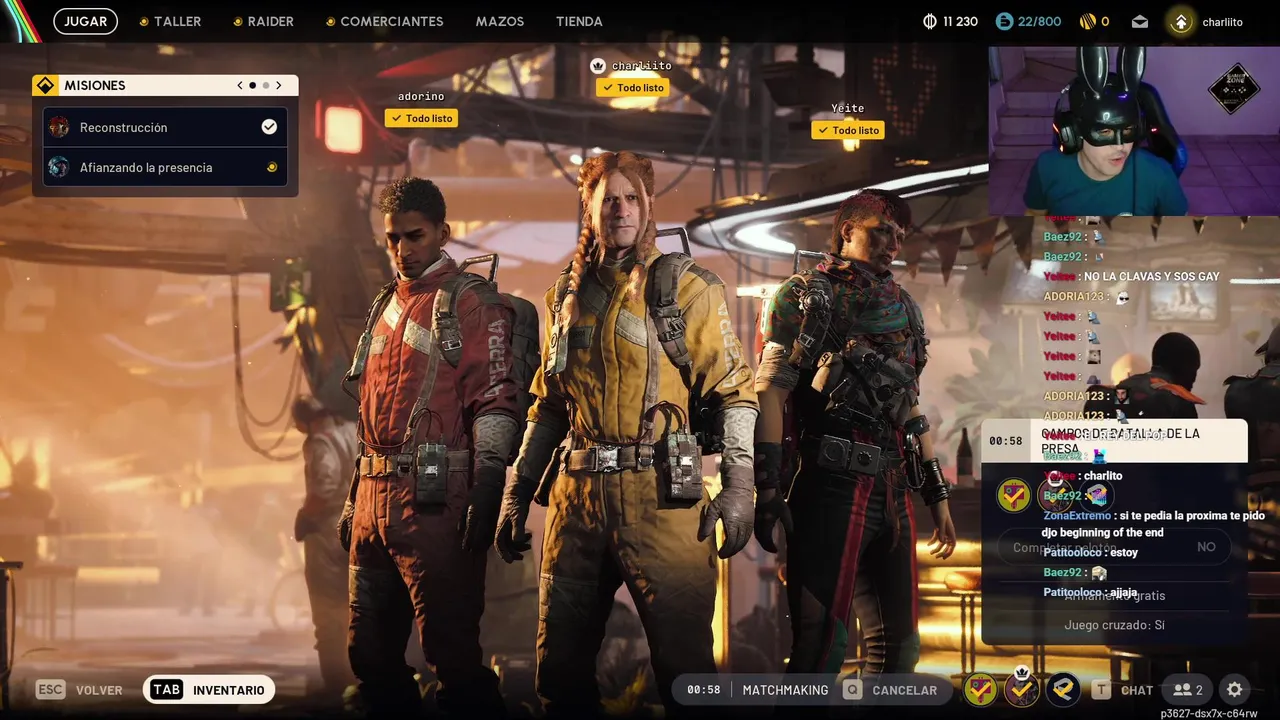Click the Yeite player name
The width and height of the screenshot is (1280, 720).
point(848,108)
